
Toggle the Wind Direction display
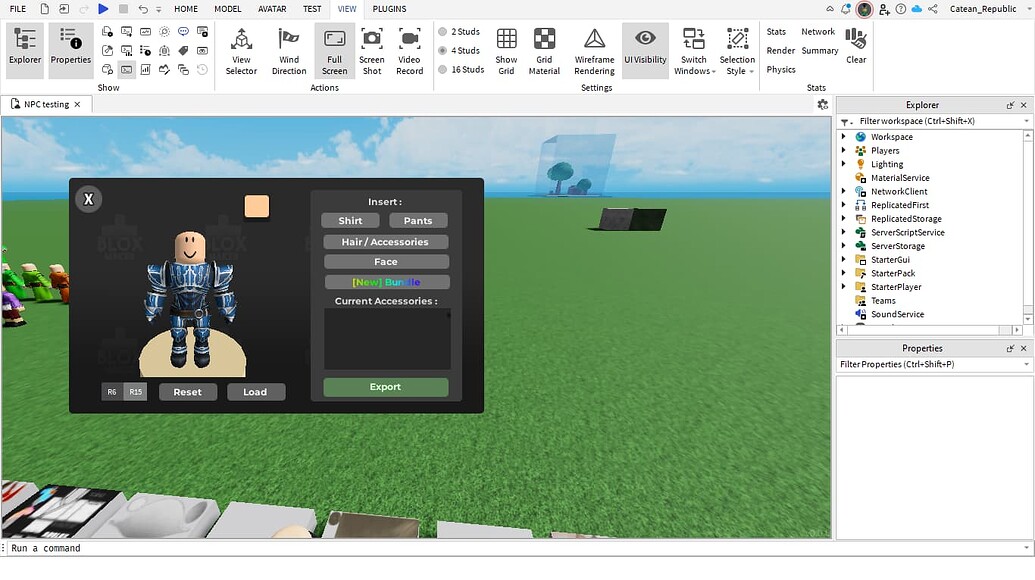point(289,50)
